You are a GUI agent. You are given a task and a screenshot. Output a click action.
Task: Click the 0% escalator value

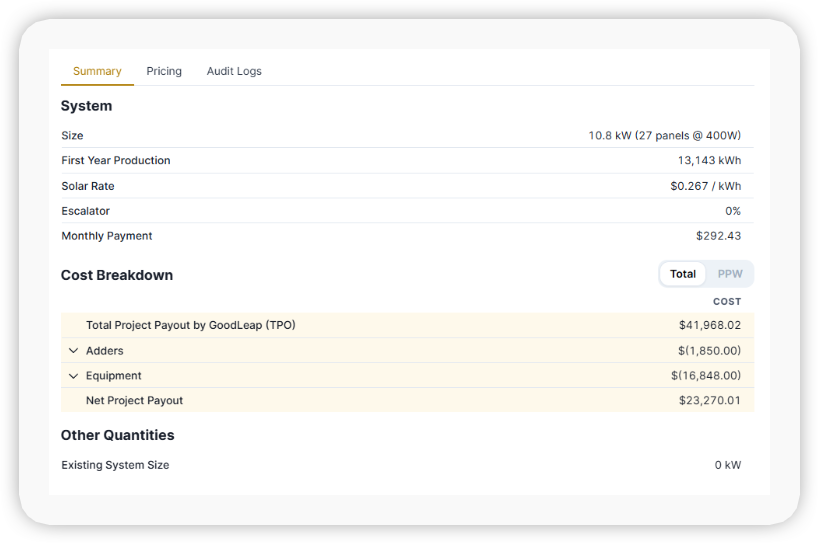(x=733, y=211)
